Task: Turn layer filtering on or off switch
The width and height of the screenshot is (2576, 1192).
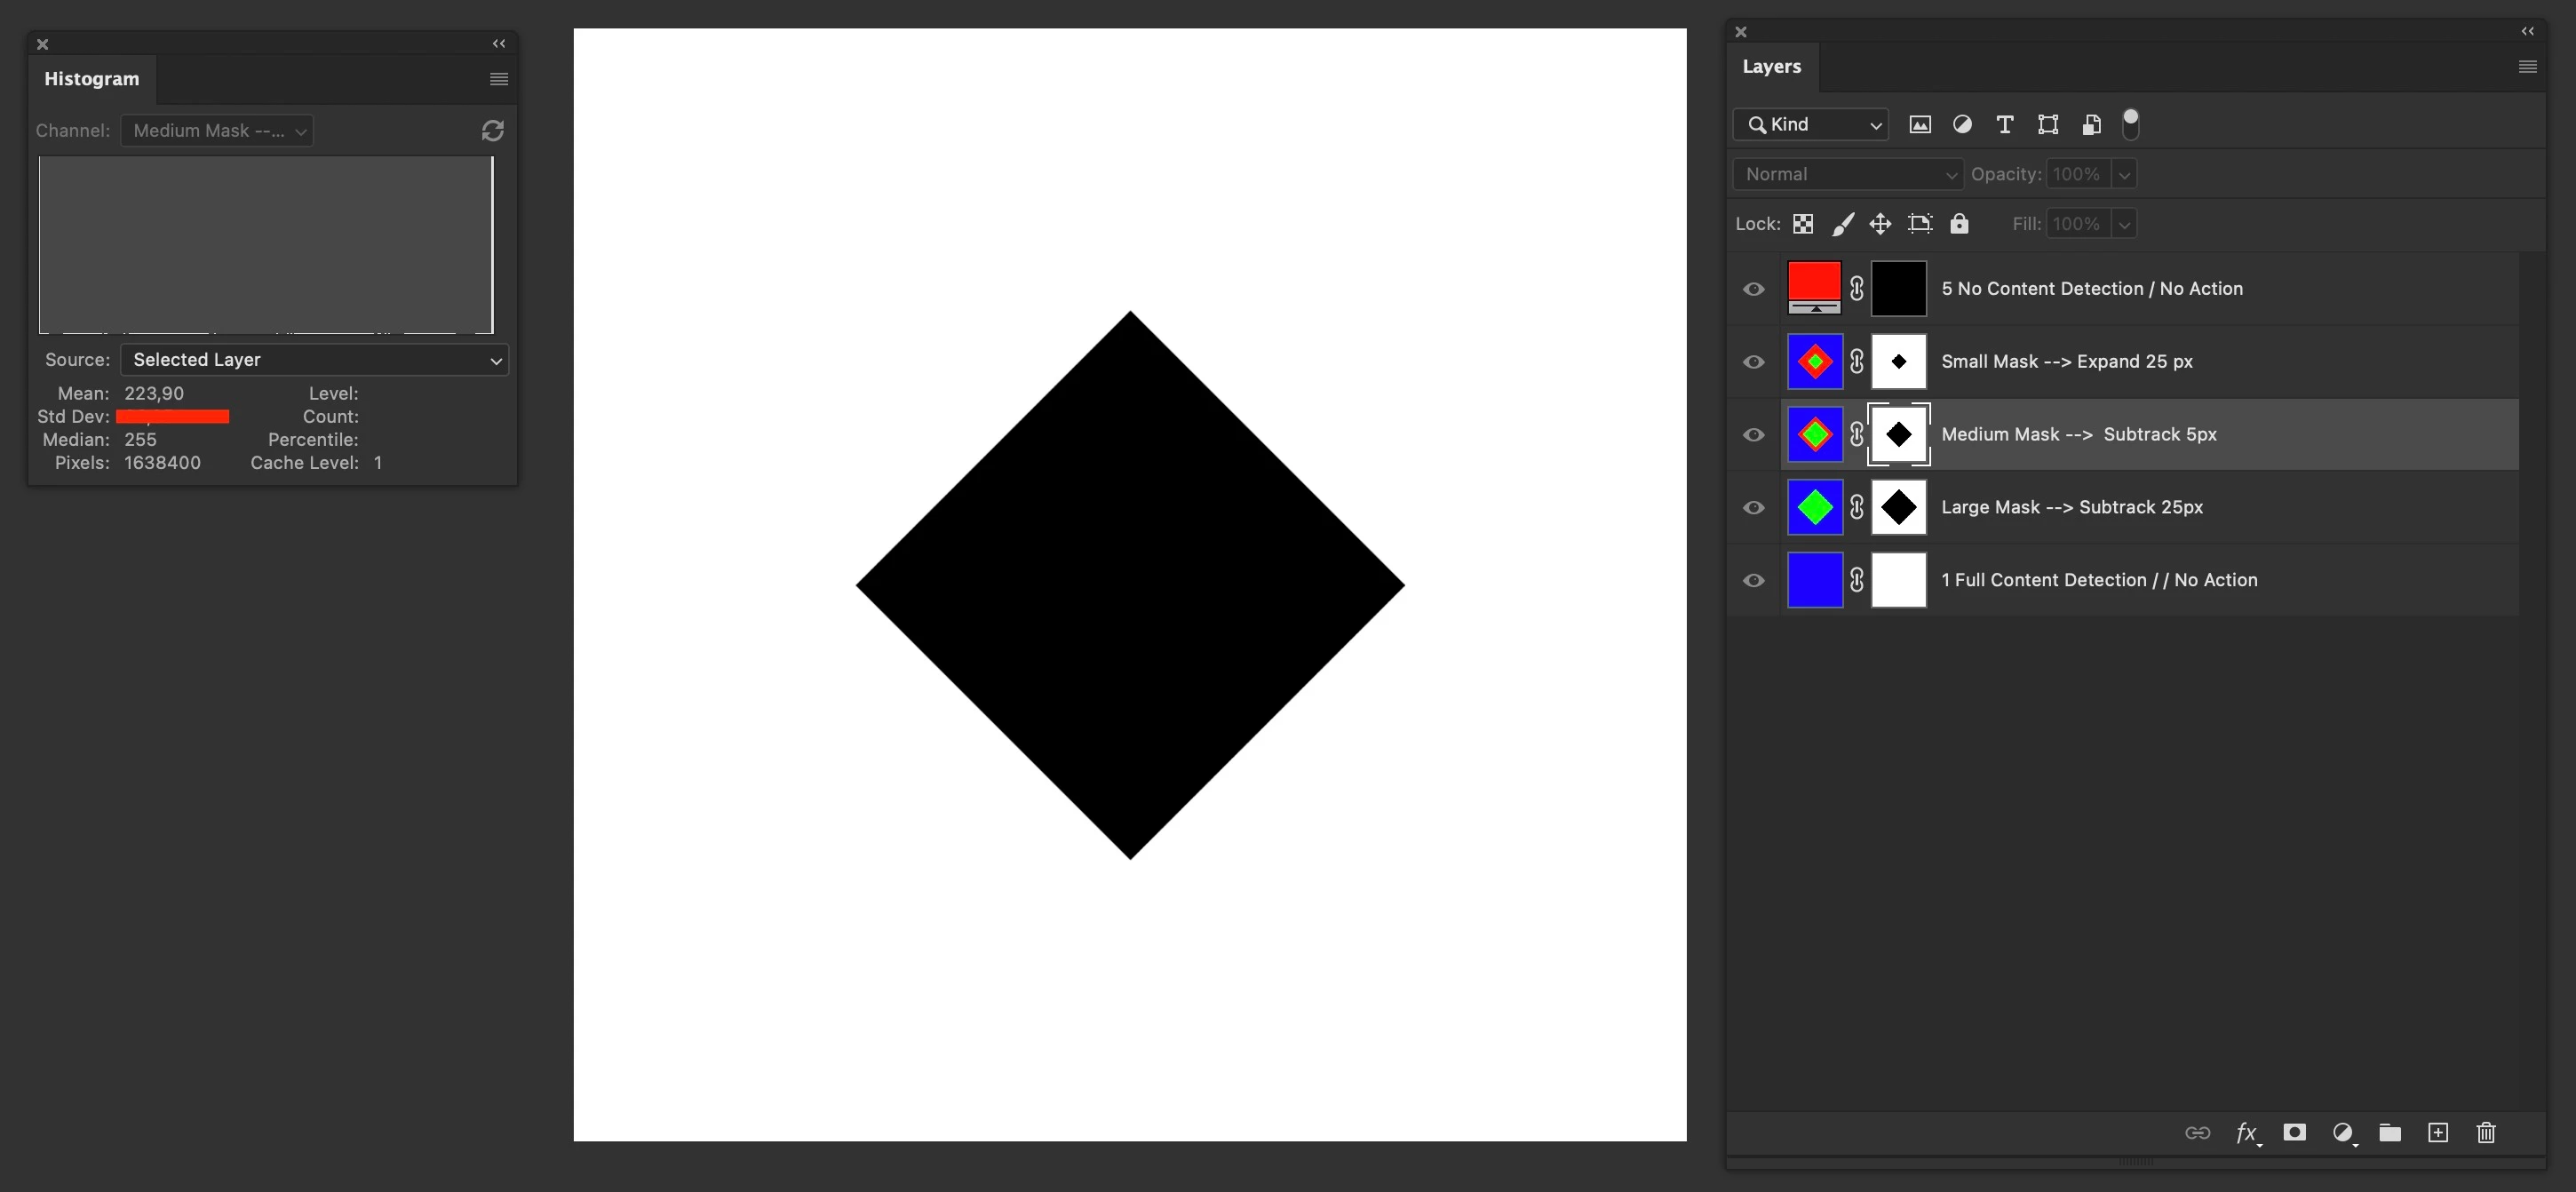Action: 2130,124
